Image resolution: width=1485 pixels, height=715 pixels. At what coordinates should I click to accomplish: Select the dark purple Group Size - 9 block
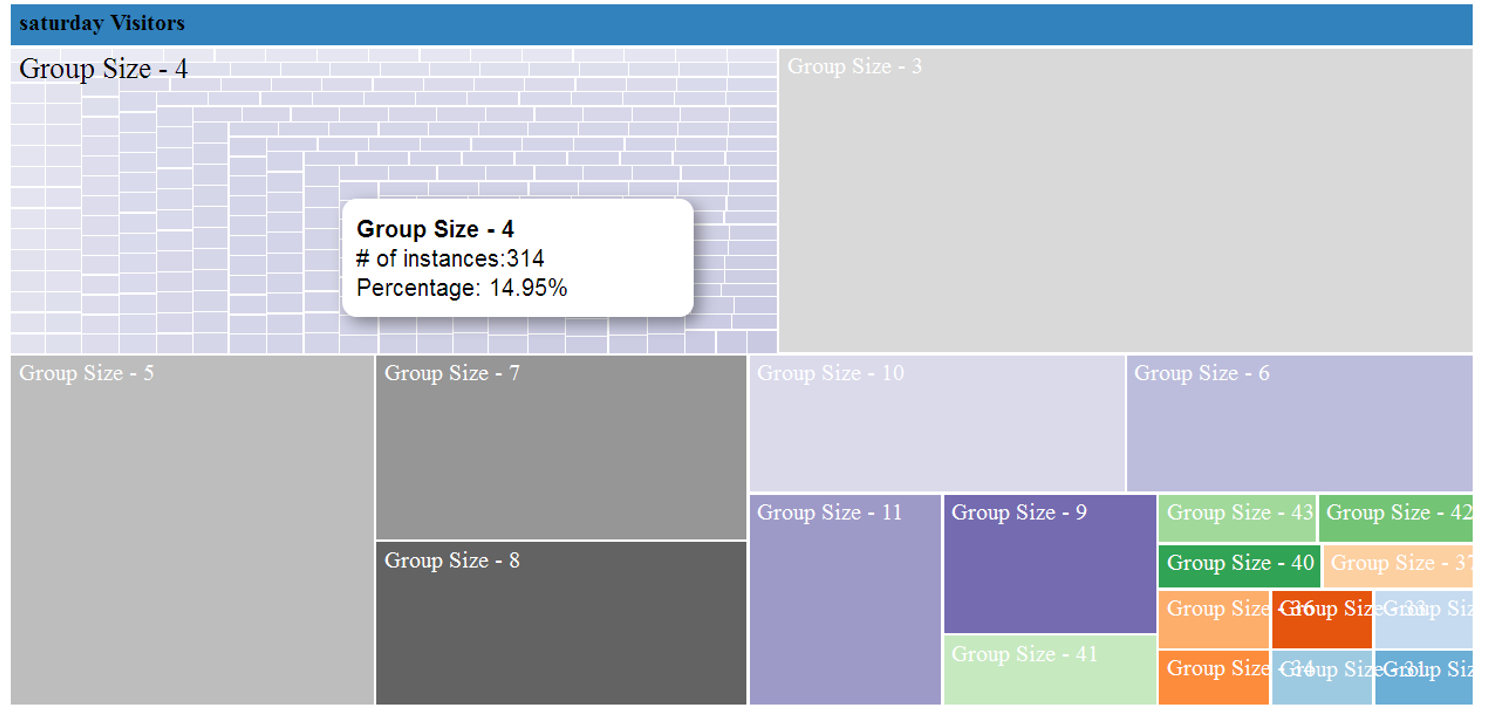tap(1049, 565)
